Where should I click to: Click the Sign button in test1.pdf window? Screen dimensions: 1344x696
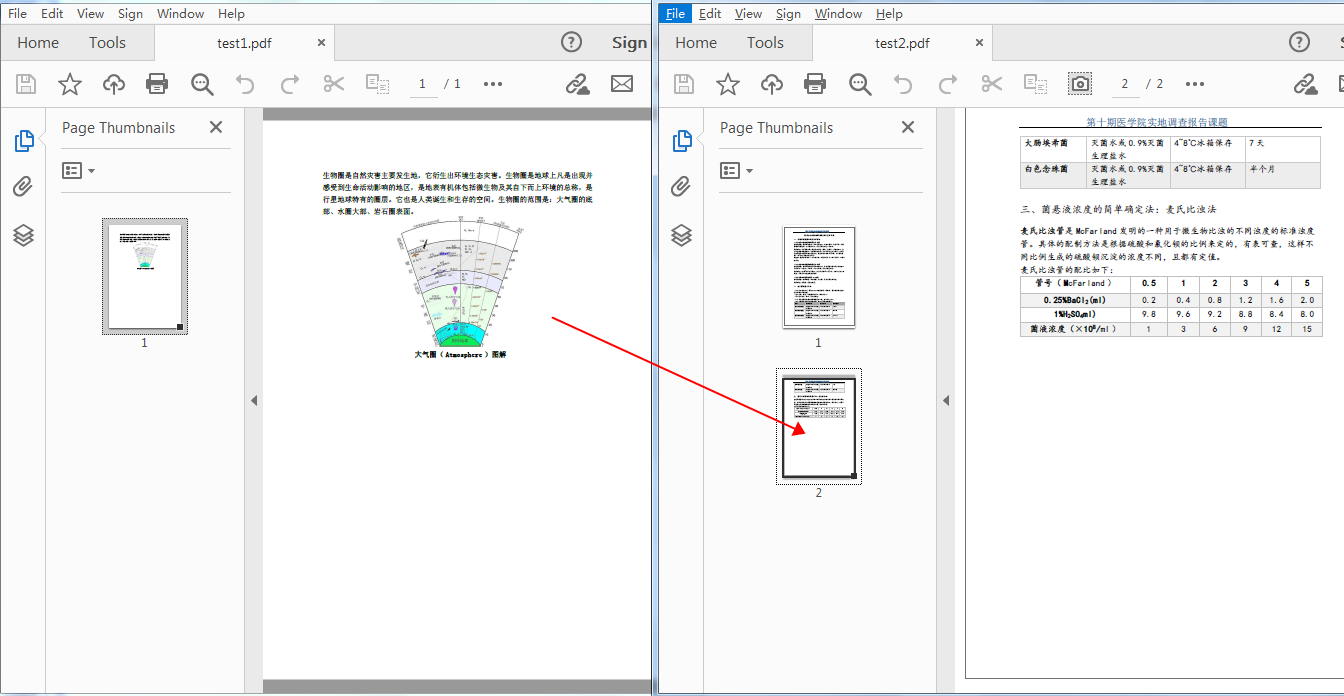(x=629, y=43)
